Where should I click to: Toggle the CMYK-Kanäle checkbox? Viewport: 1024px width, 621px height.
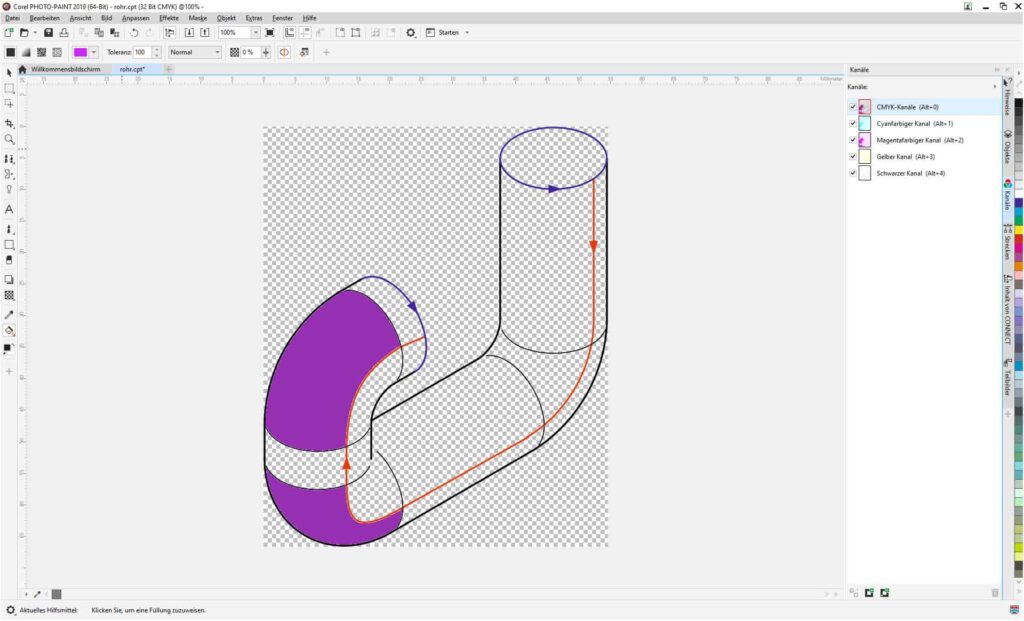[x=853, y=107]
